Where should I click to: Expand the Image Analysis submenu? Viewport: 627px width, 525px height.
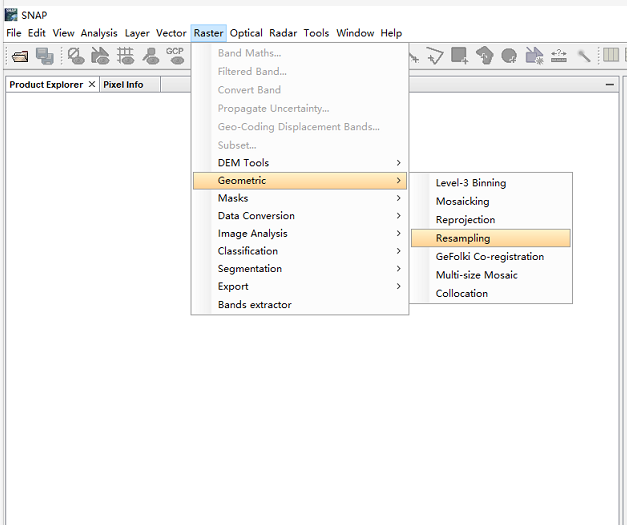[300, 234]
